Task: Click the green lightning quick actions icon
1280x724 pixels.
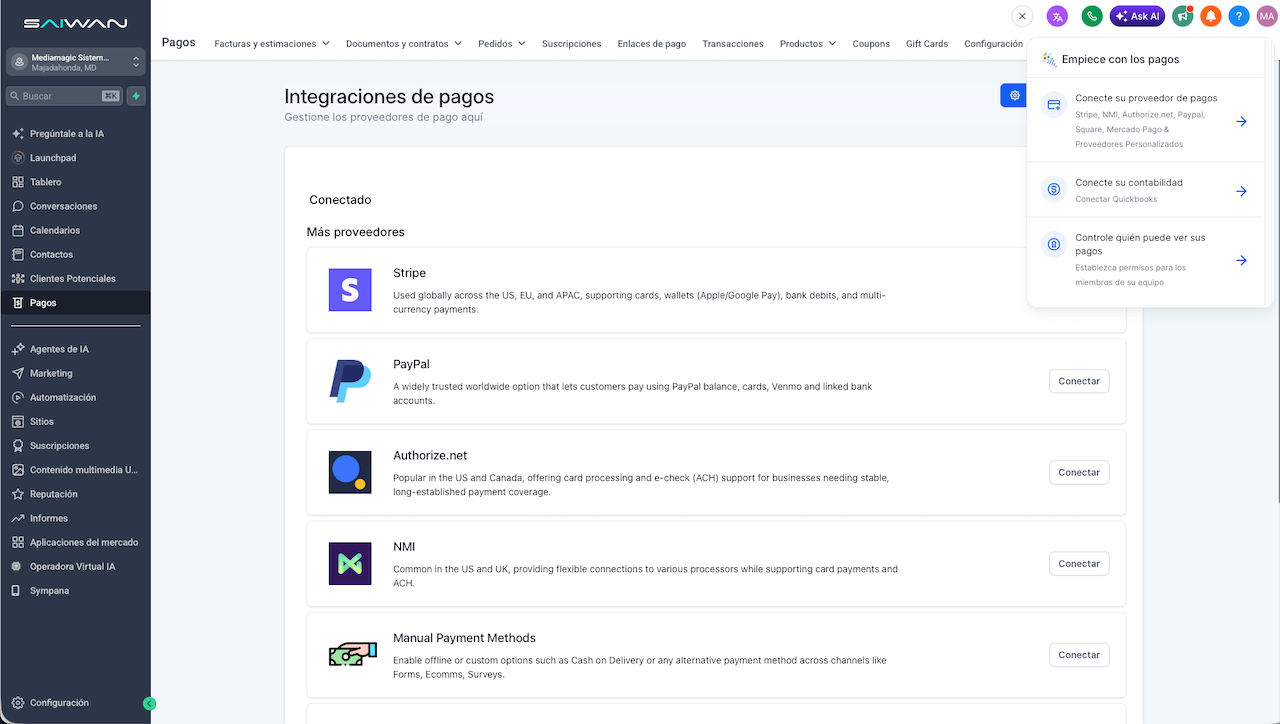Action: click(136, 96)
